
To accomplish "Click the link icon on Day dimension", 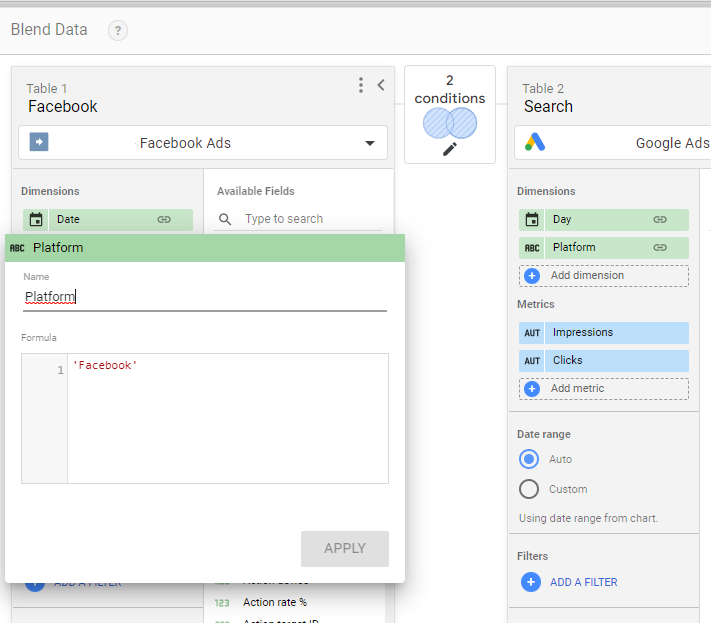I will (660, 219).
